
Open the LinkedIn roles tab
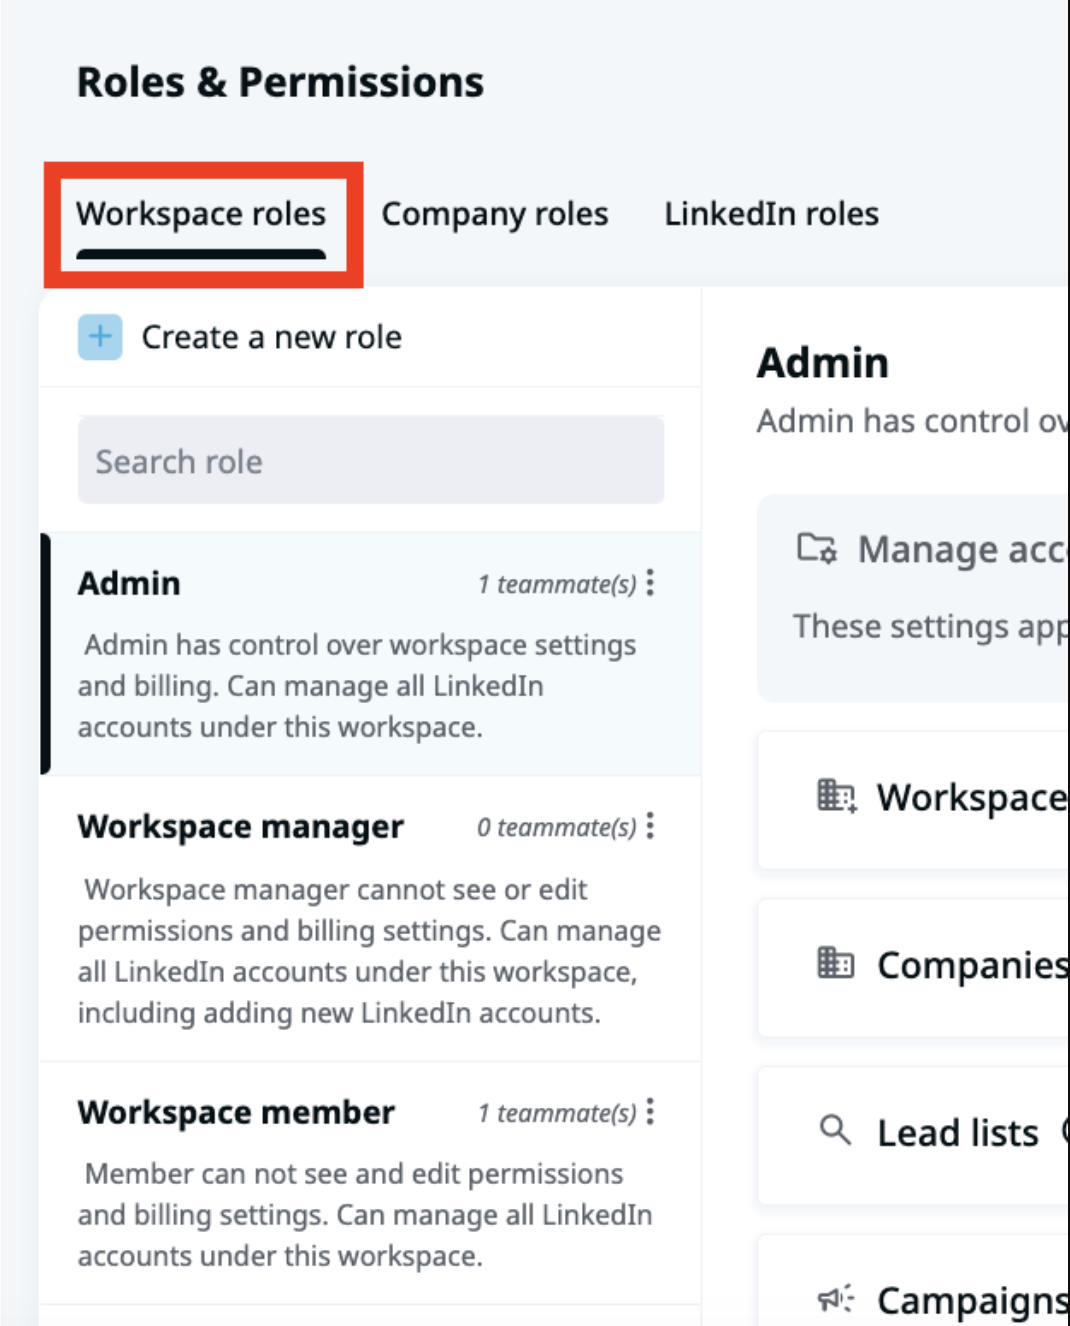[x=772, y=214]
